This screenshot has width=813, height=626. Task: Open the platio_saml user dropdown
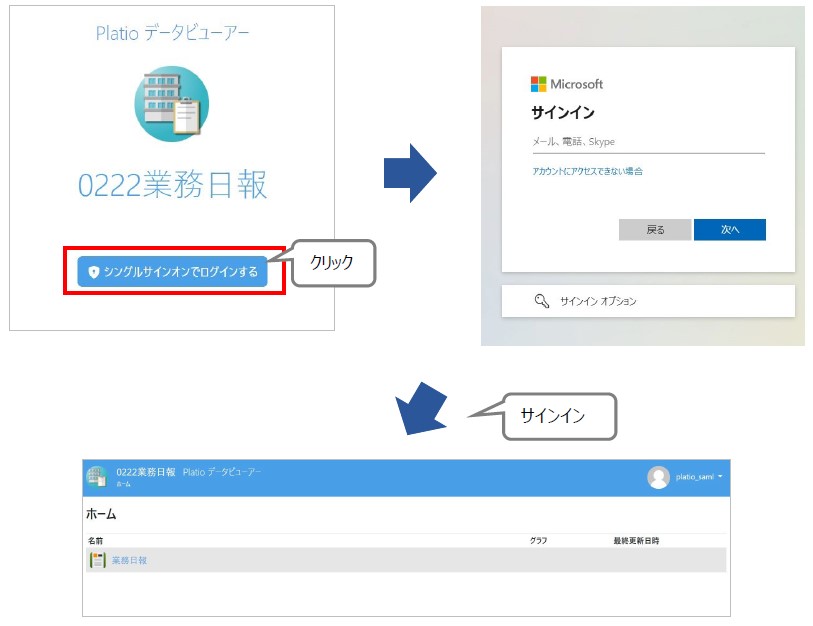[x=699, y=477]
